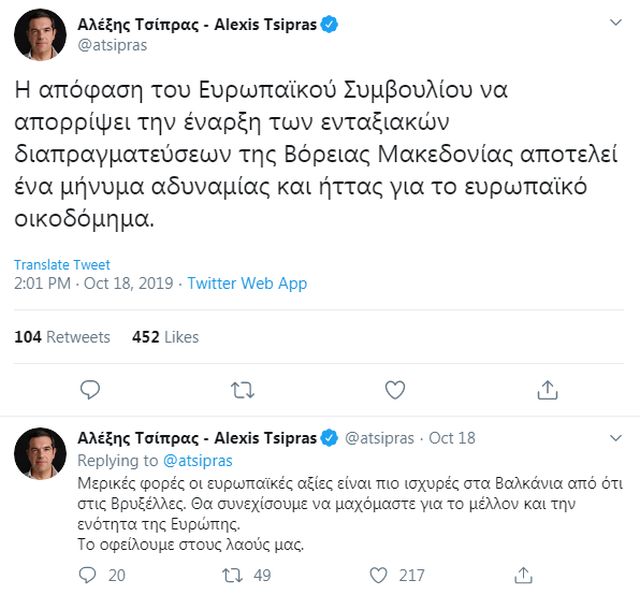Screen dimensions: 640x595
Task: View the 104 Retweets list
Action: [x=62, y=337]
